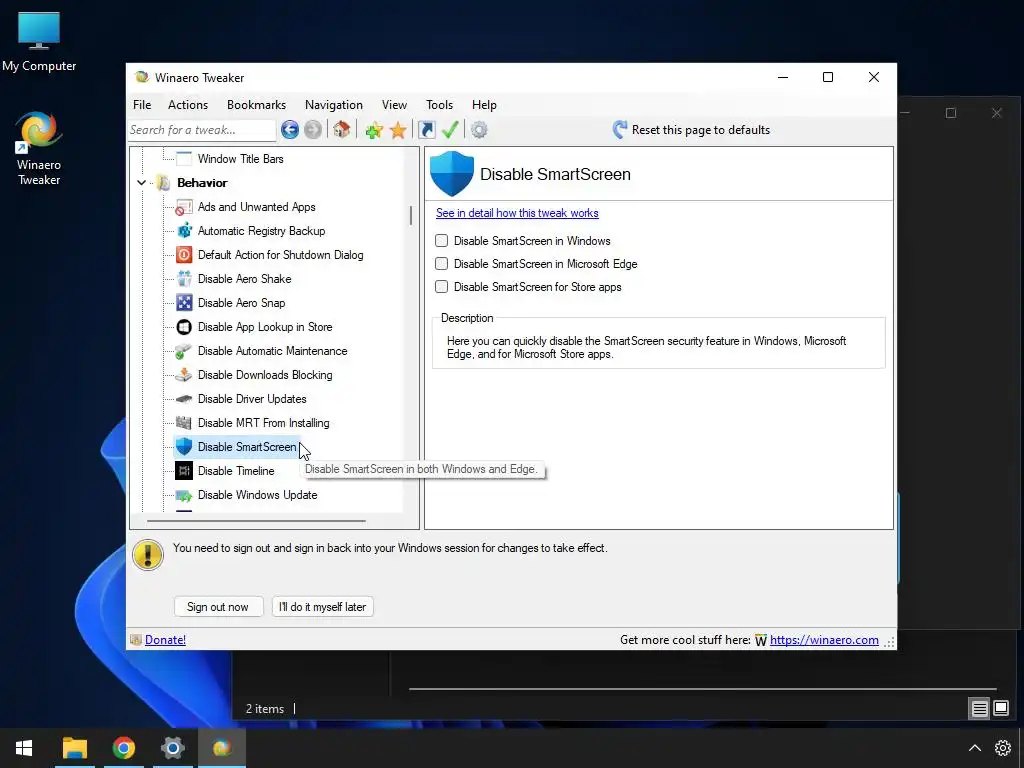The height and width of the screenshot is (768, 1024).
Task: Open the View menu
Action: pos(394,104)
